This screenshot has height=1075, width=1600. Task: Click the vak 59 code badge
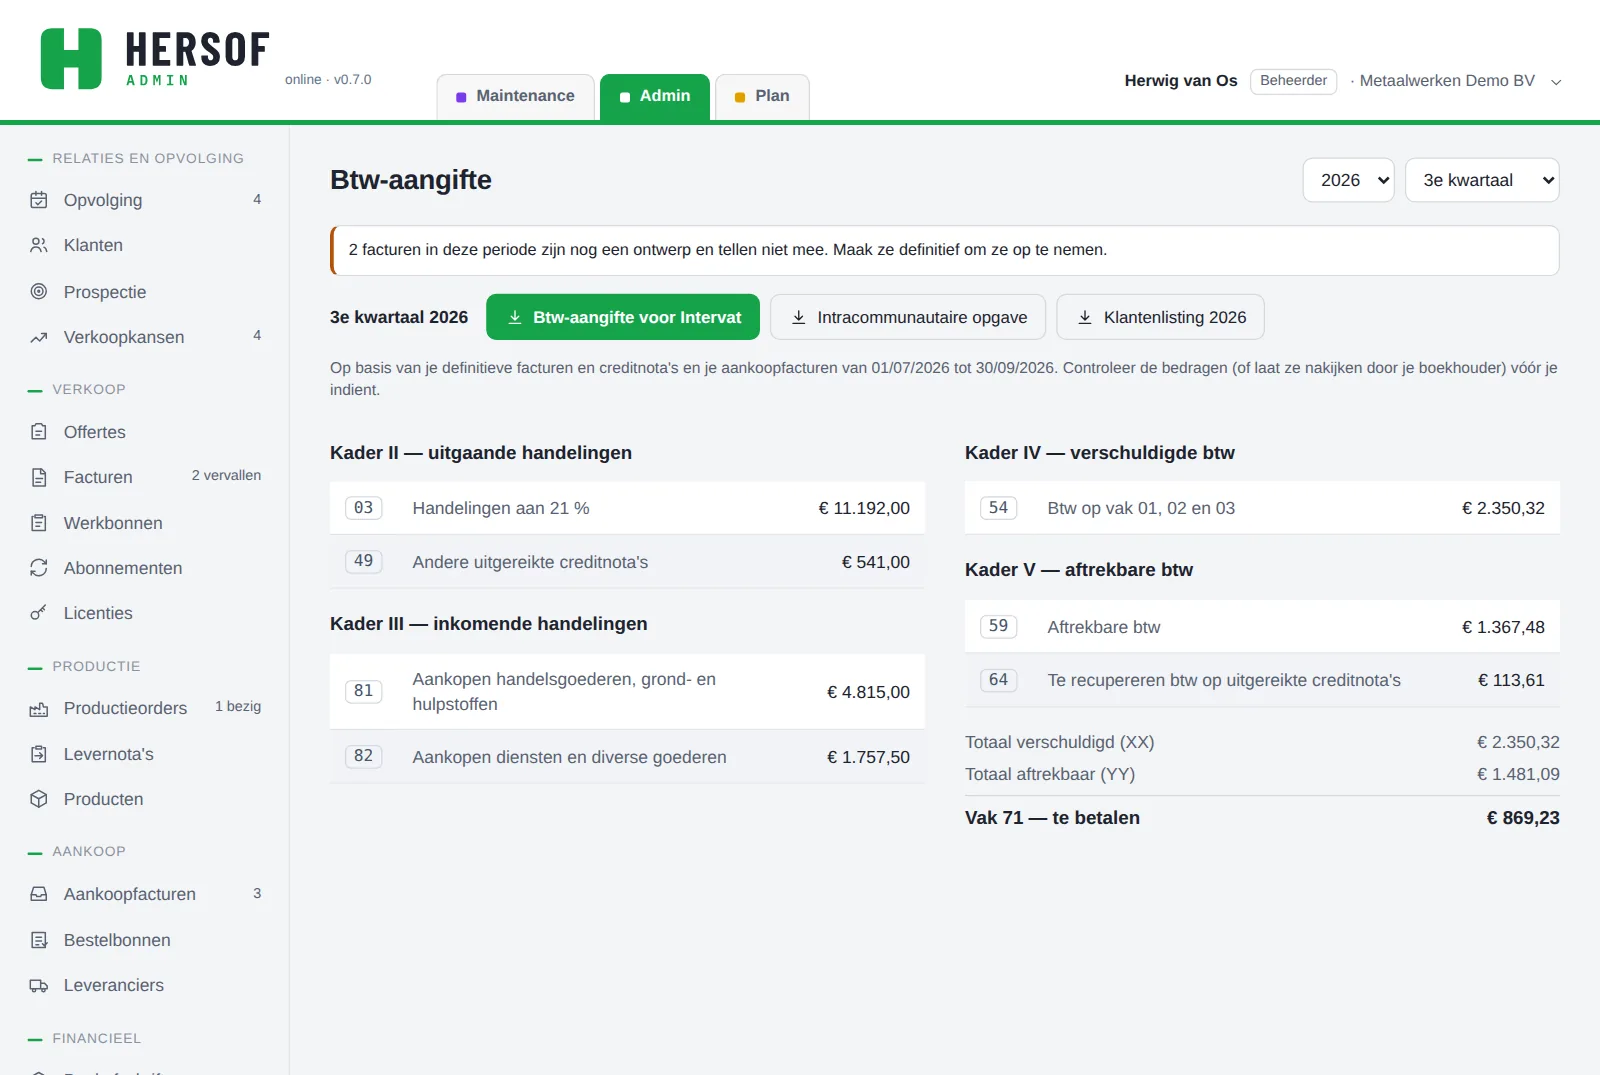(x=999, y=626)
